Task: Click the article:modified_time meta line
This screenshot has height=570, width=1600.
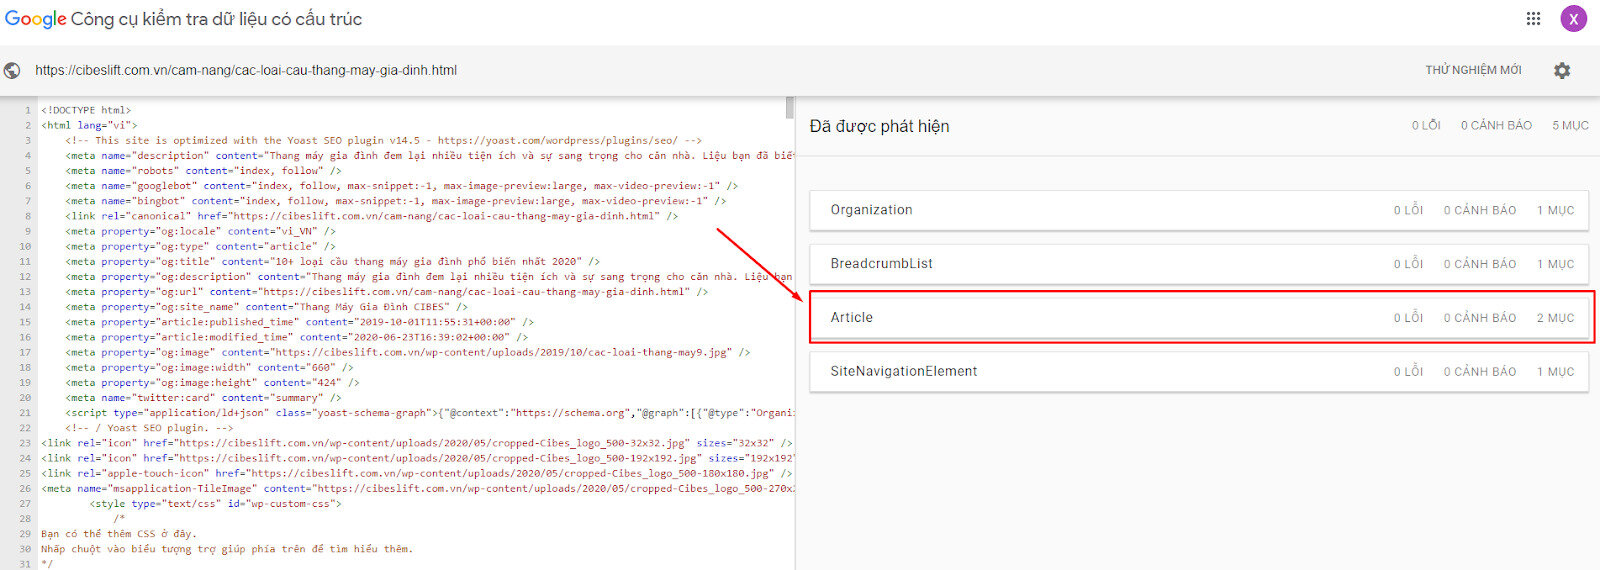Action: pos(296,337)
